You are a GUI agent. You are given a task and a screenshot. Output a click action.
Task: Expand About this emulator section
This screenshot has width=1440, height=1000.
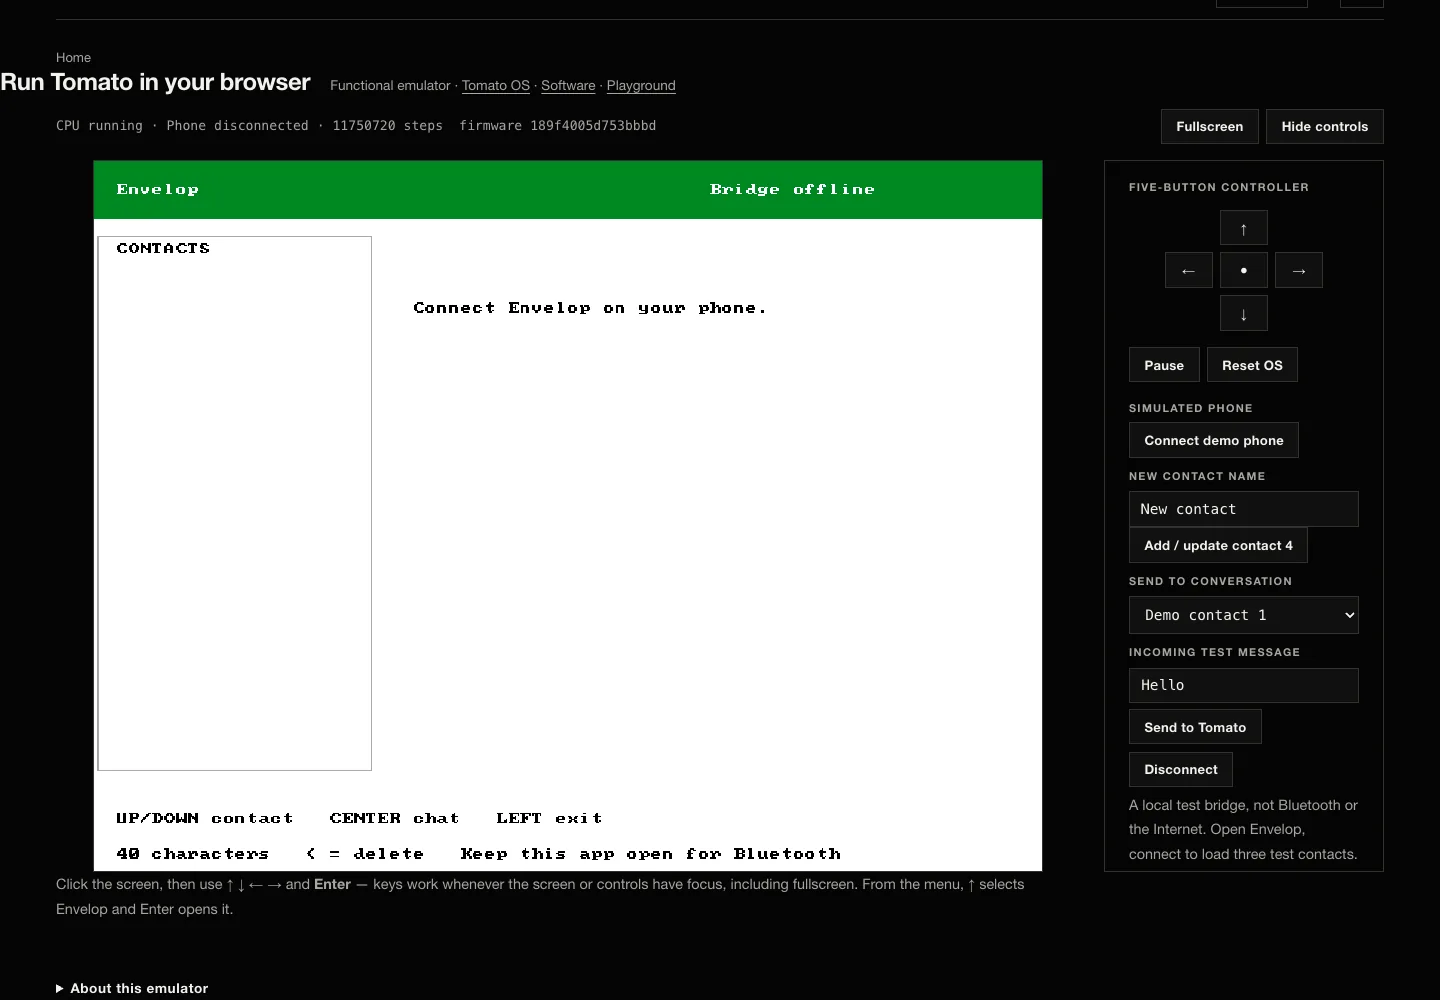pyautogui.click(x=132, y=988)
